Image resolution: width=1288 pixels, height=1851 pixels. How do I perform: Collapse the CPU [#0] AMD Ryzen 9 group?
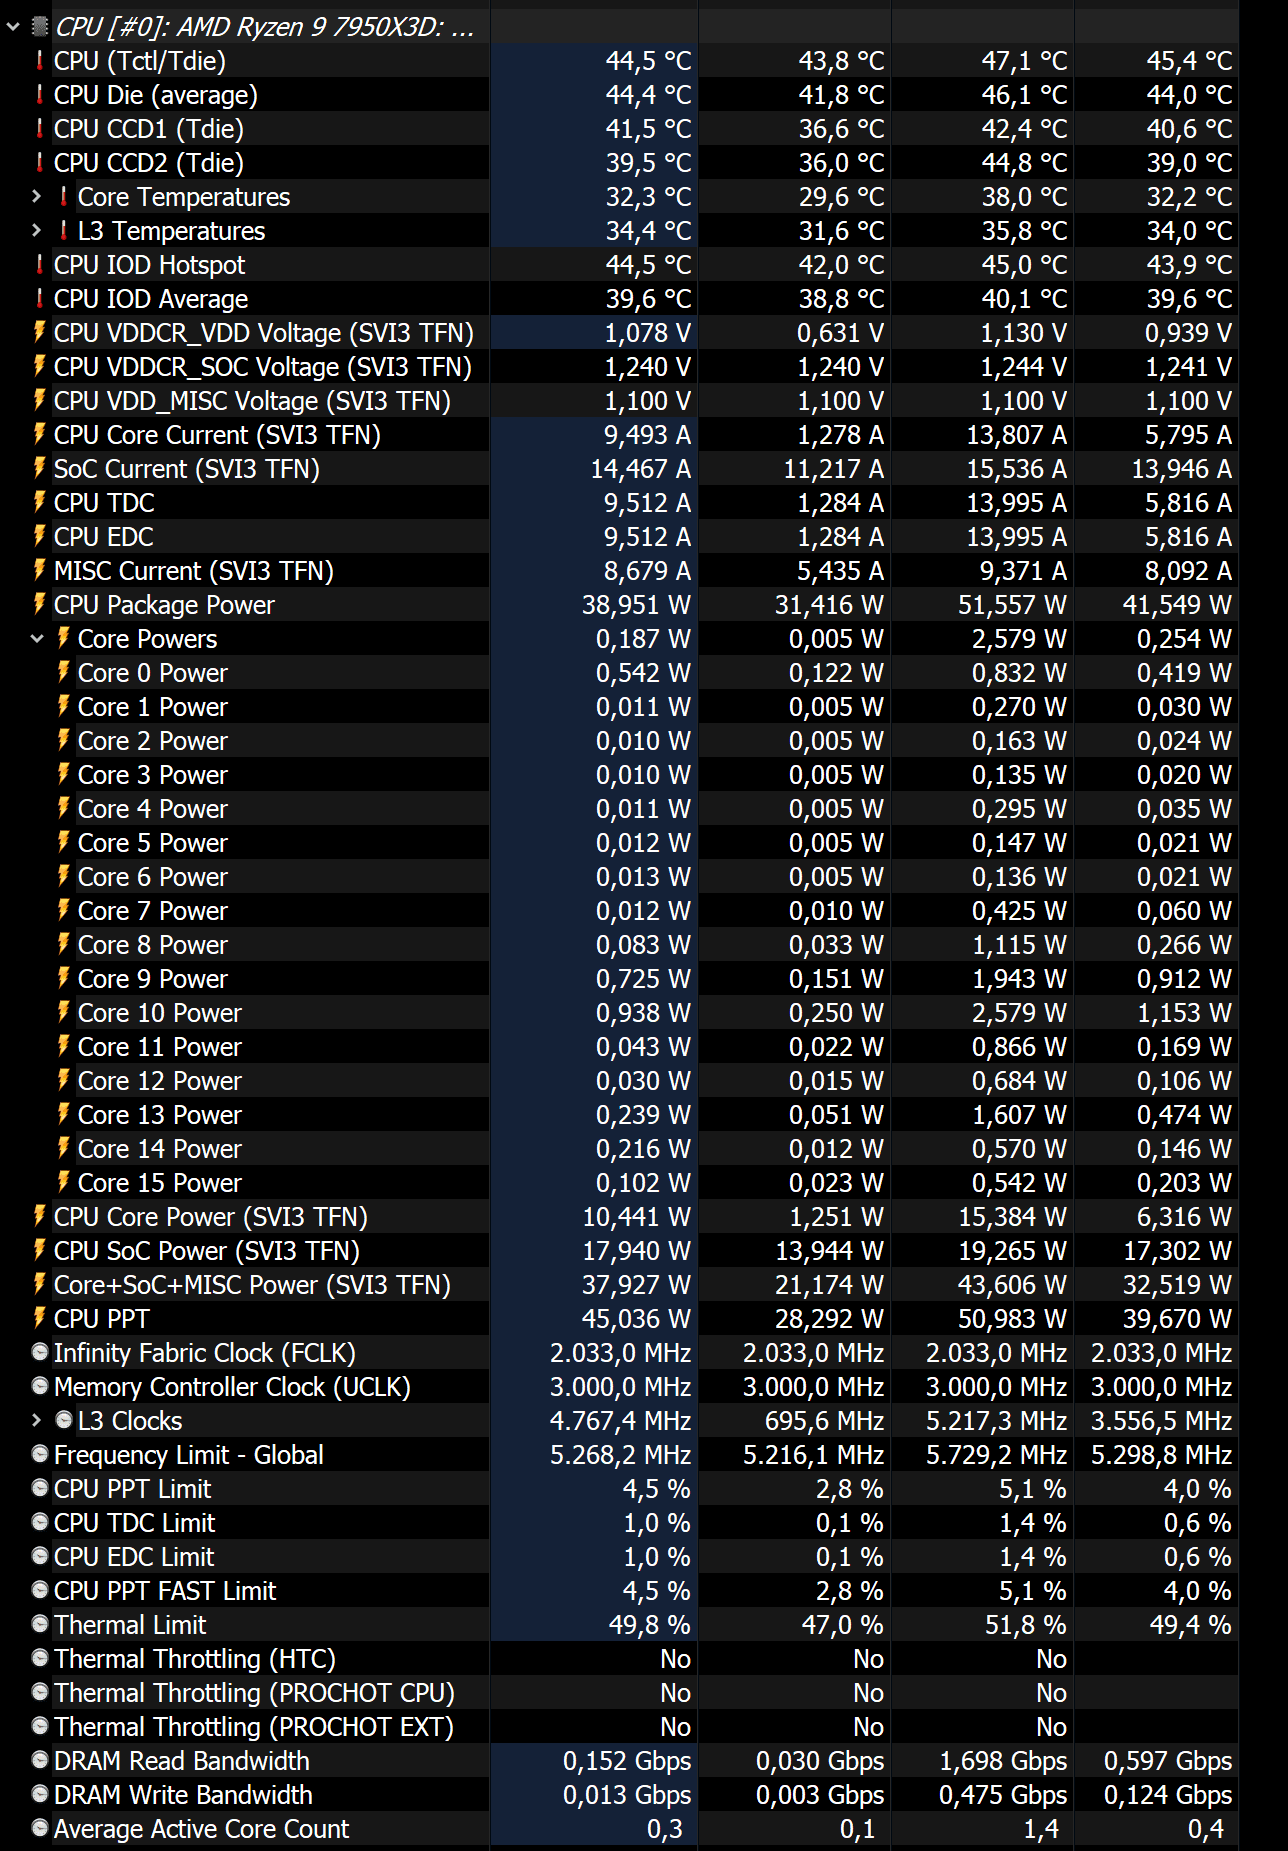(13, 27)
